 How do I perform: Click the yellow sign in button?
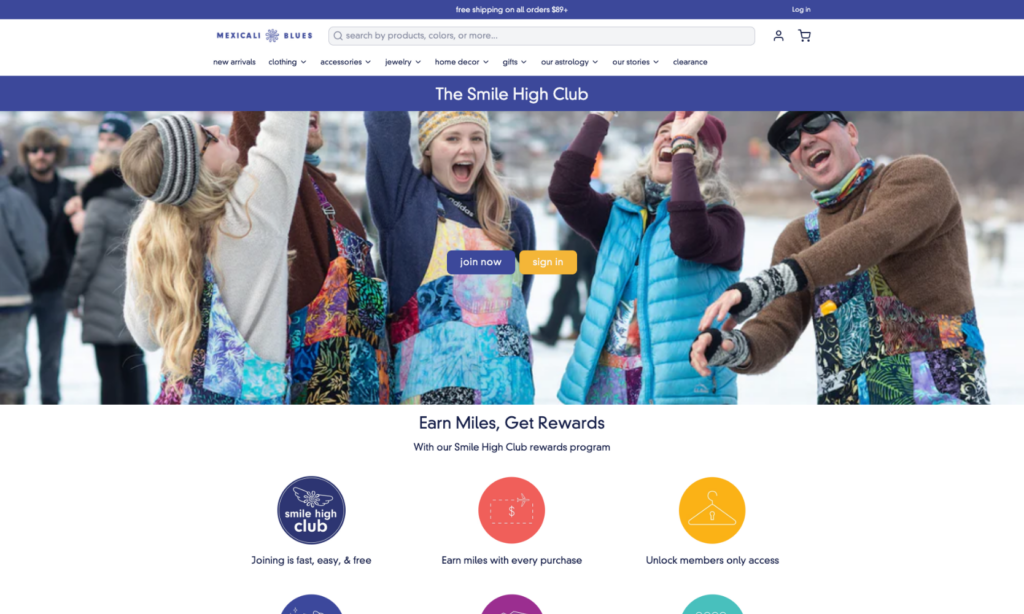pyautogui.click(x=548, y=262)
